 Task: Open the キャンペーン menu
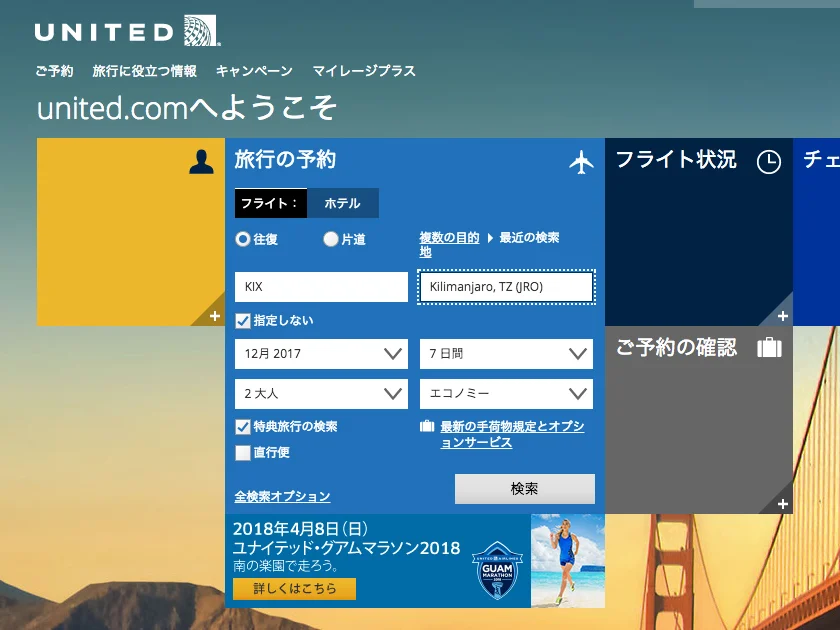[x=254, y=71]
